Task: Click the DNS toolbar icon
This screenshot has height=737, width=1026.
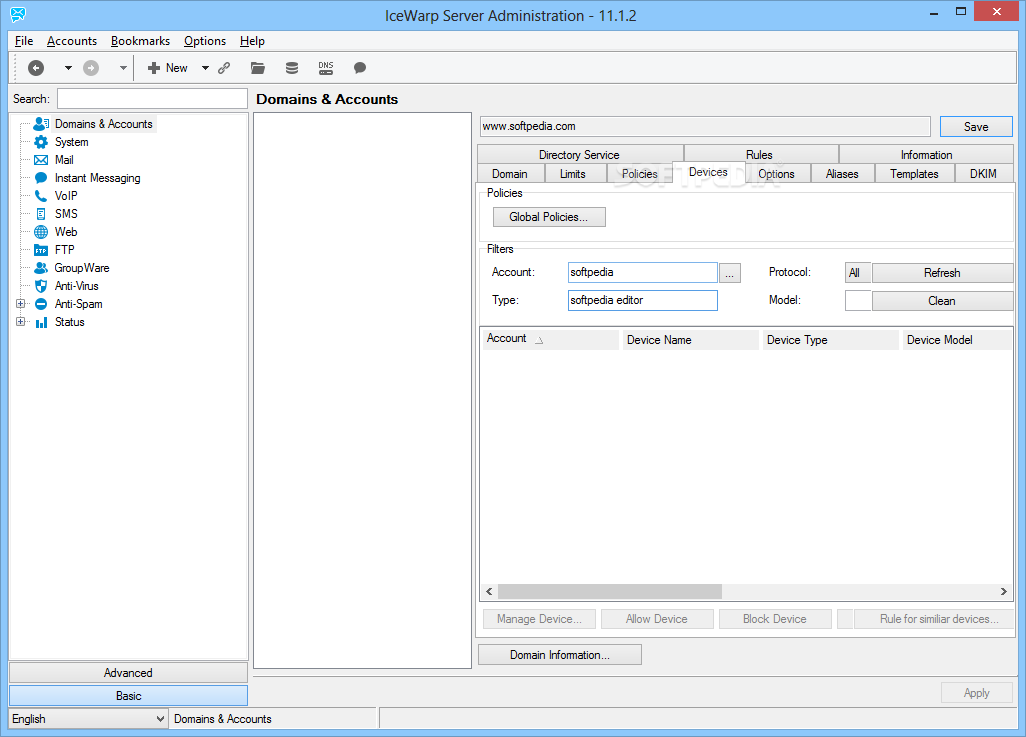Action: point(326,67)
